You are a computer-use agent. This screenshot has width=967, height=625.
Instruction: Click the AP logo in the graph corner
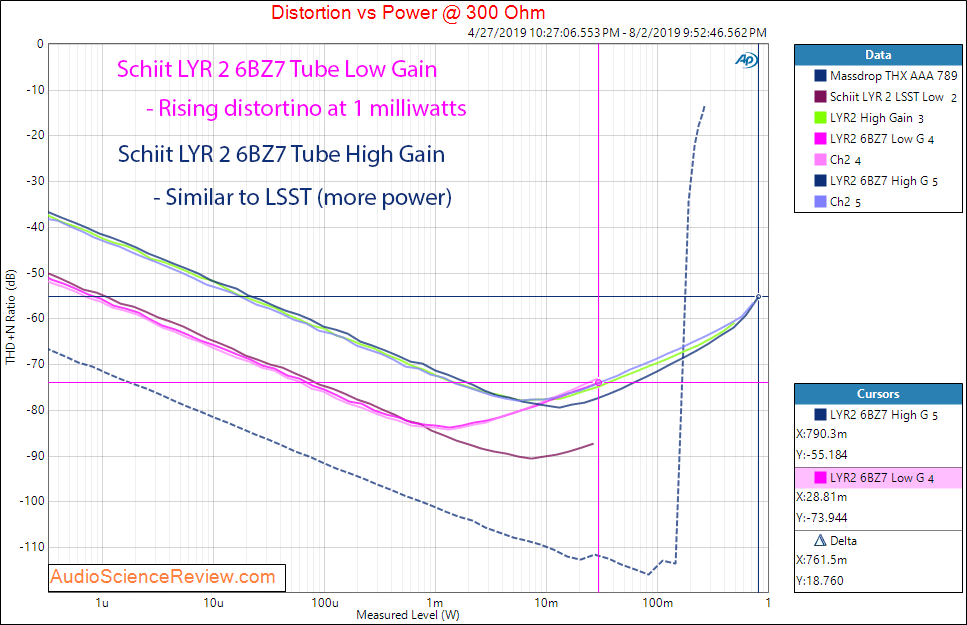point(746,60)
